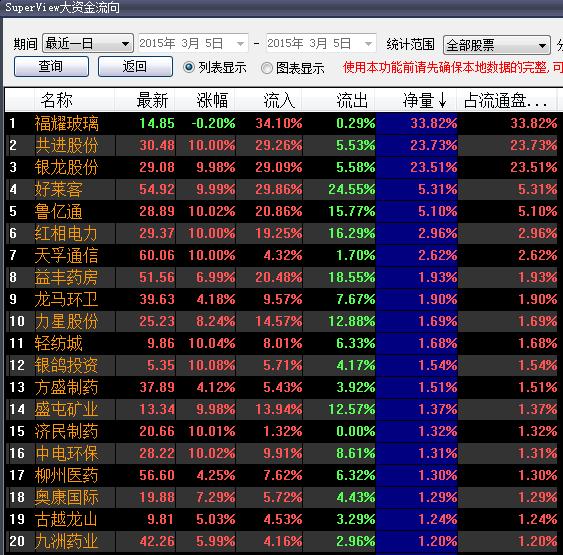Sort by the 净量 column header
This screenshot has height=555, width=563.
pos(425,100)
